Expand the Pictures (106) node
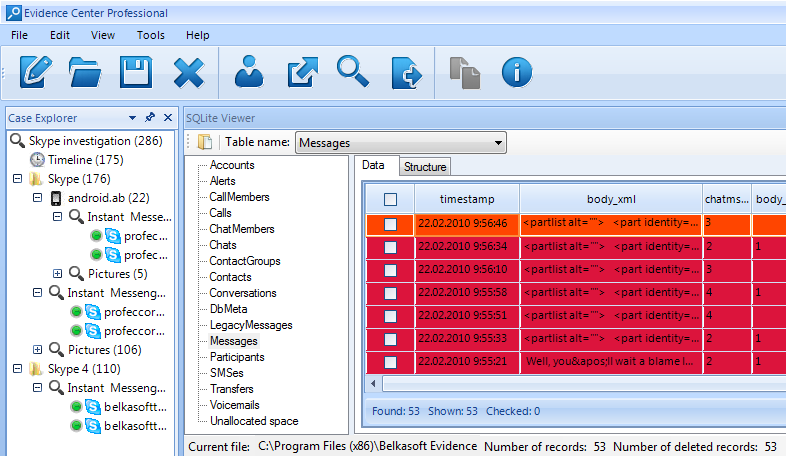Screen dimensions: 786x456 (38, 350)
